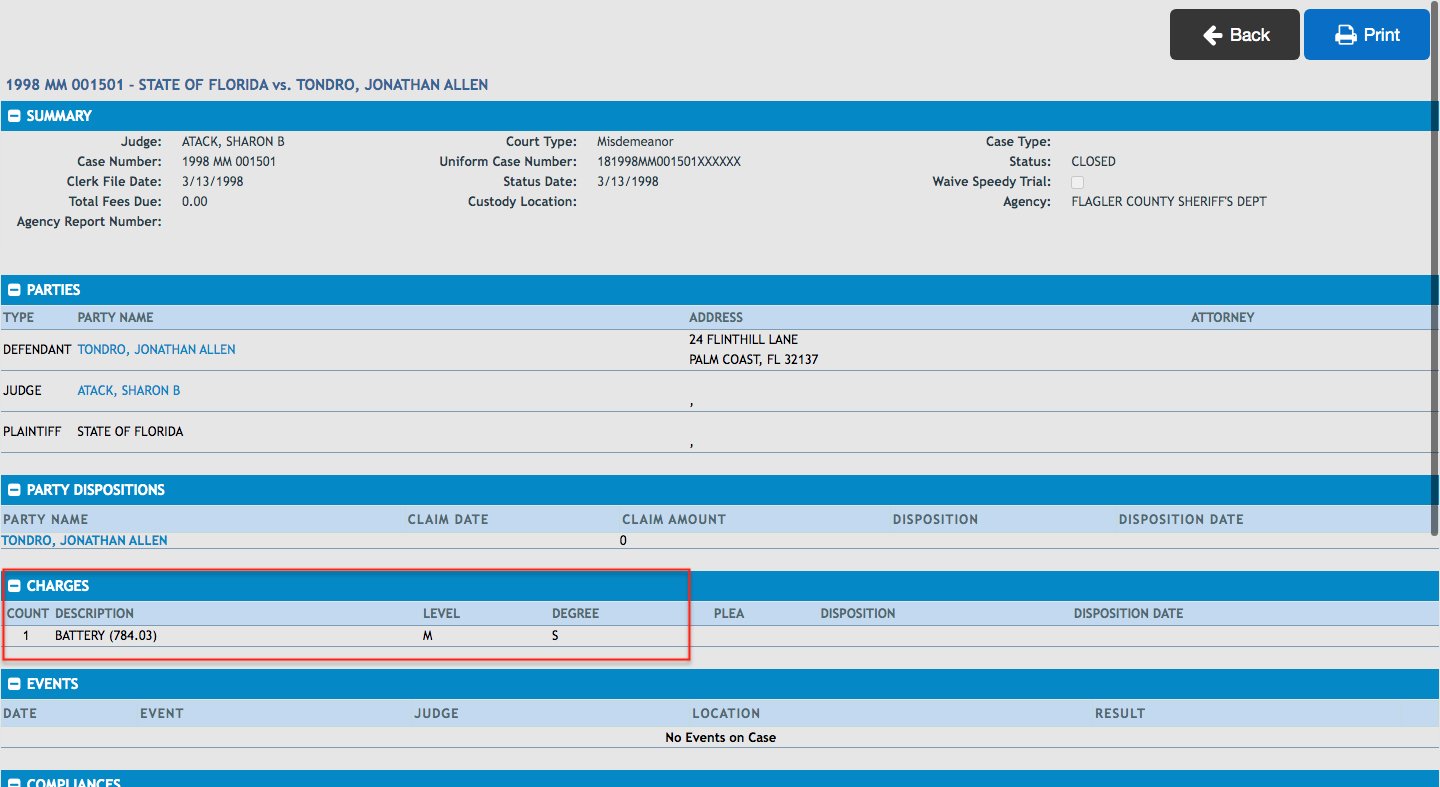Collapse the Compliances section
The image size is (1440, 787).
15,783
